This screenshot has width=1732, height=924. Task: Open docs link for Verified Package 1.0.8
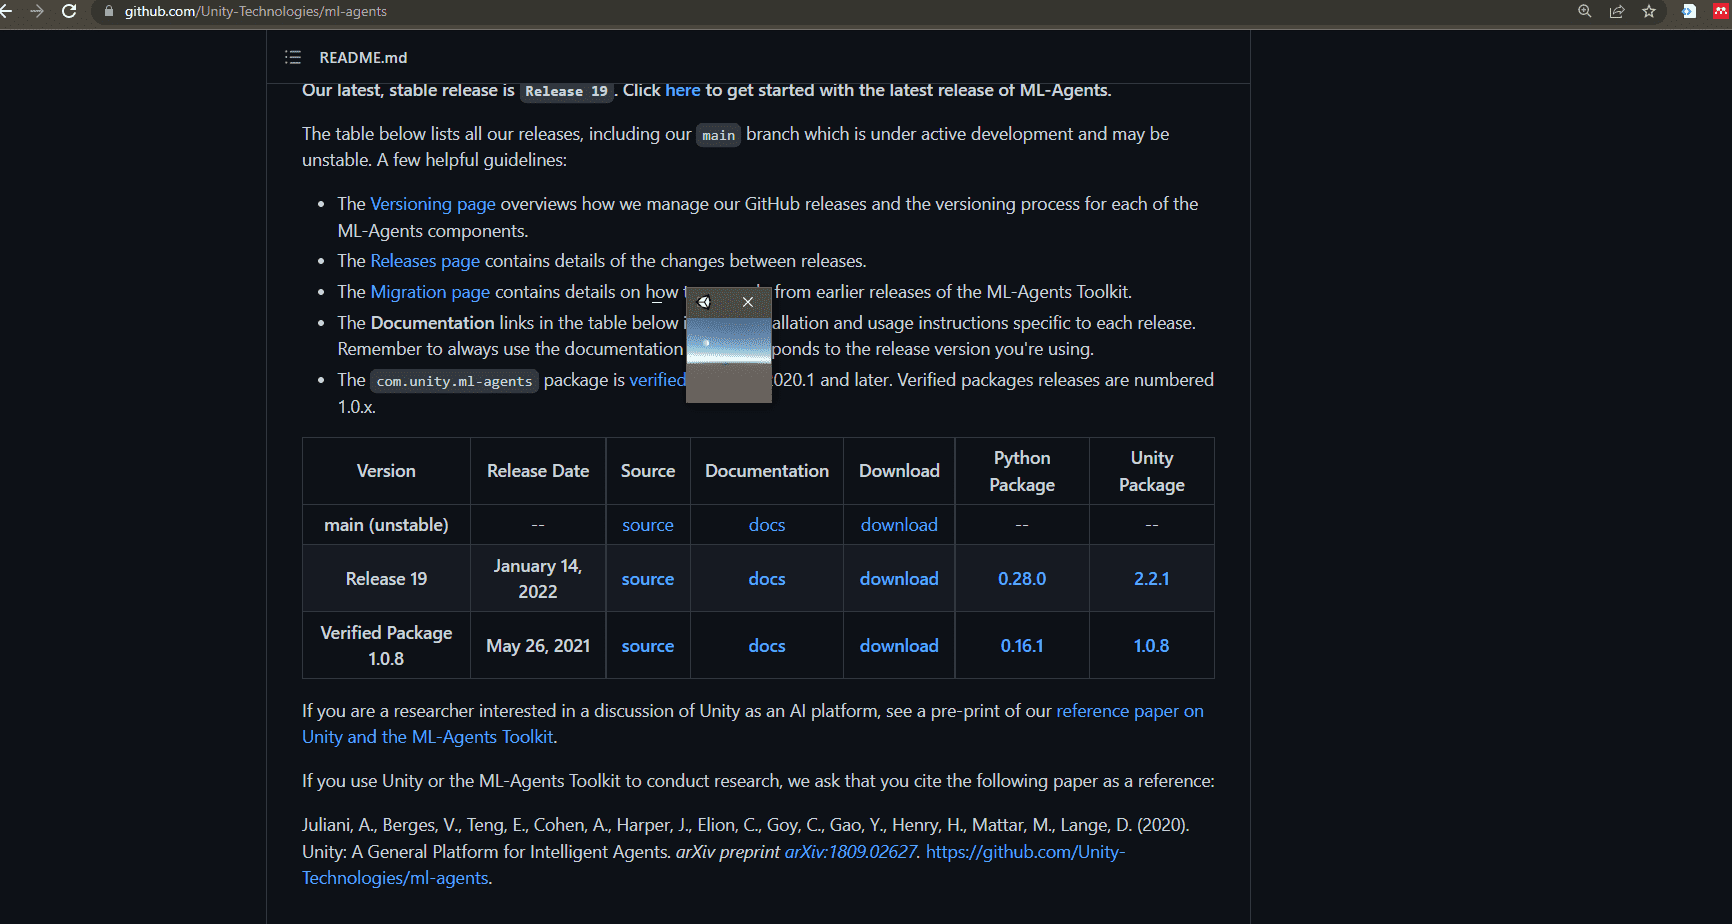coord(767,646)
